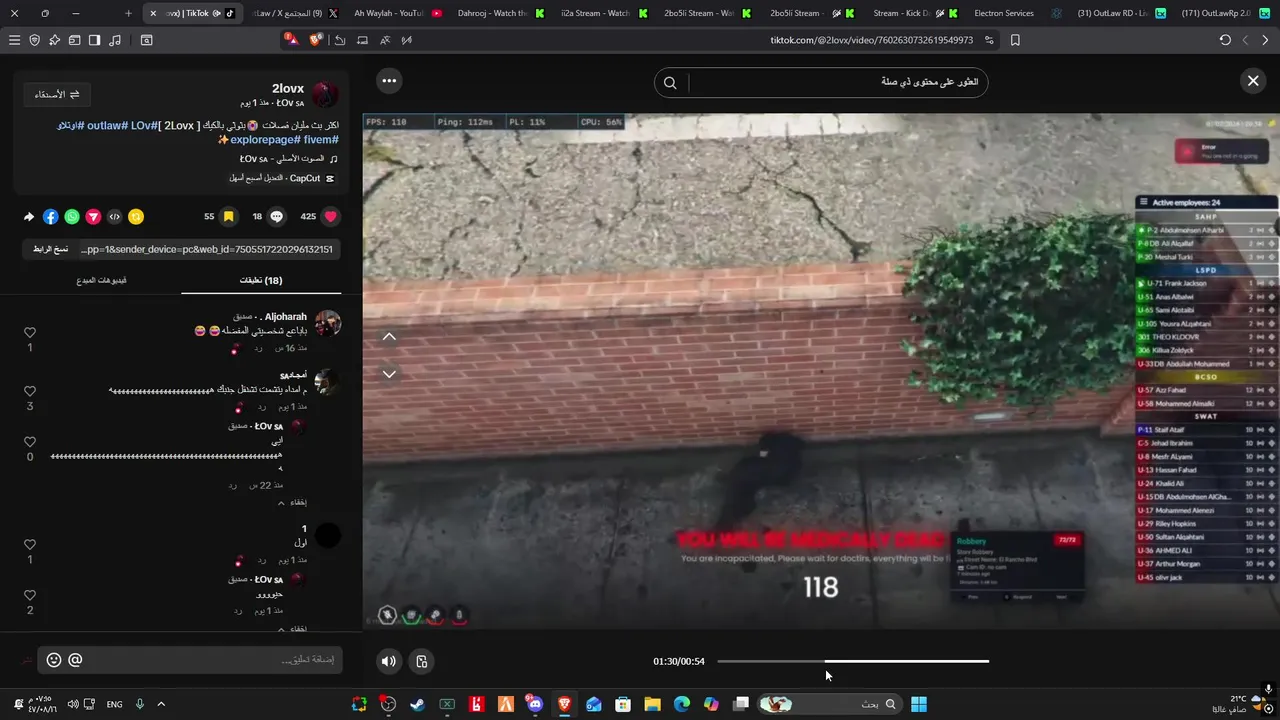Share the video to Facebook
Viewport: 1280px width, 720px height.
coord(51,217)
